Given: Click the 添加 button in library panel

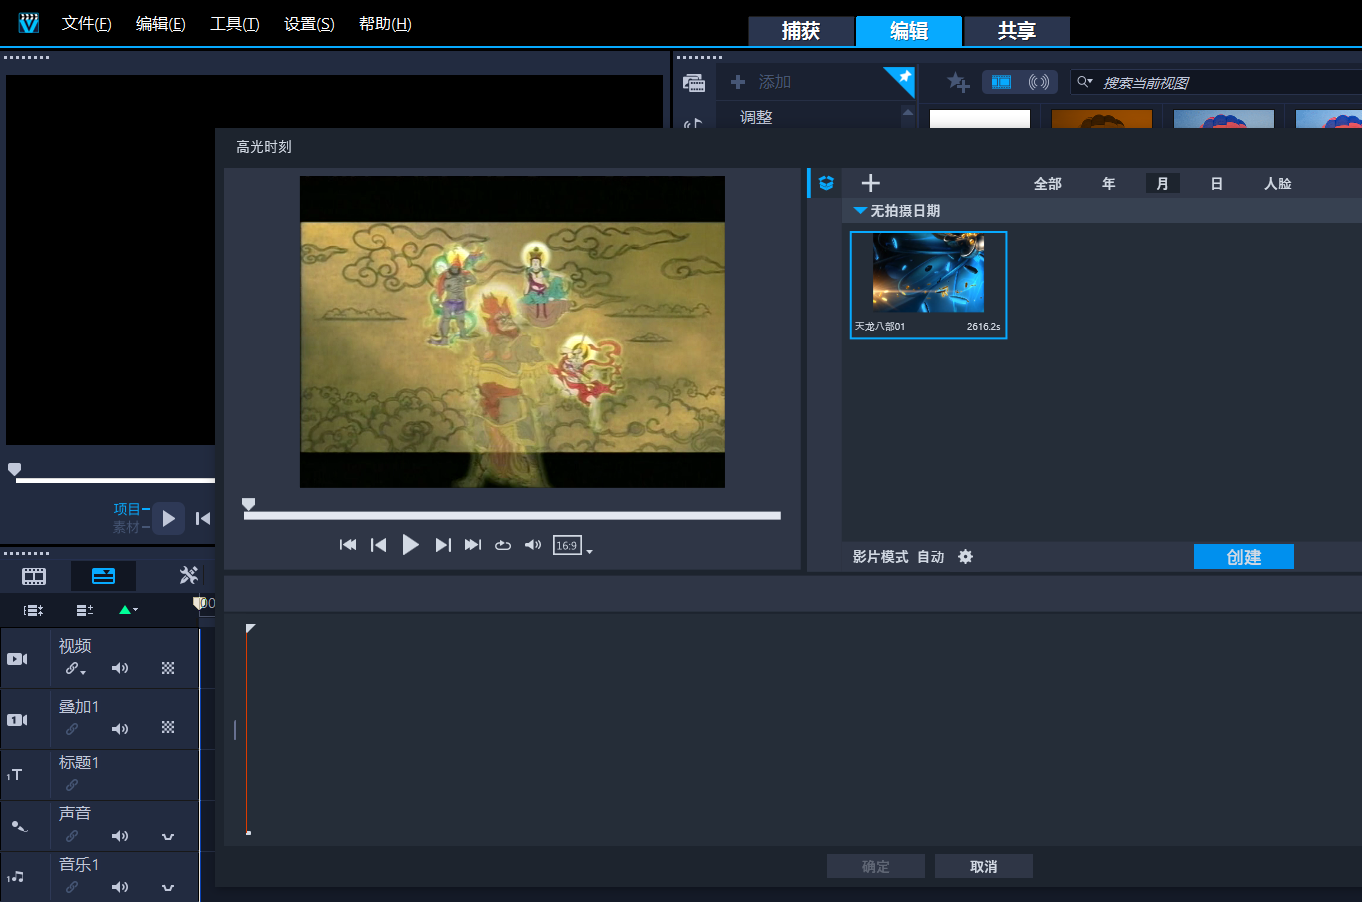Looking at the screenshot, I should 761,82.
